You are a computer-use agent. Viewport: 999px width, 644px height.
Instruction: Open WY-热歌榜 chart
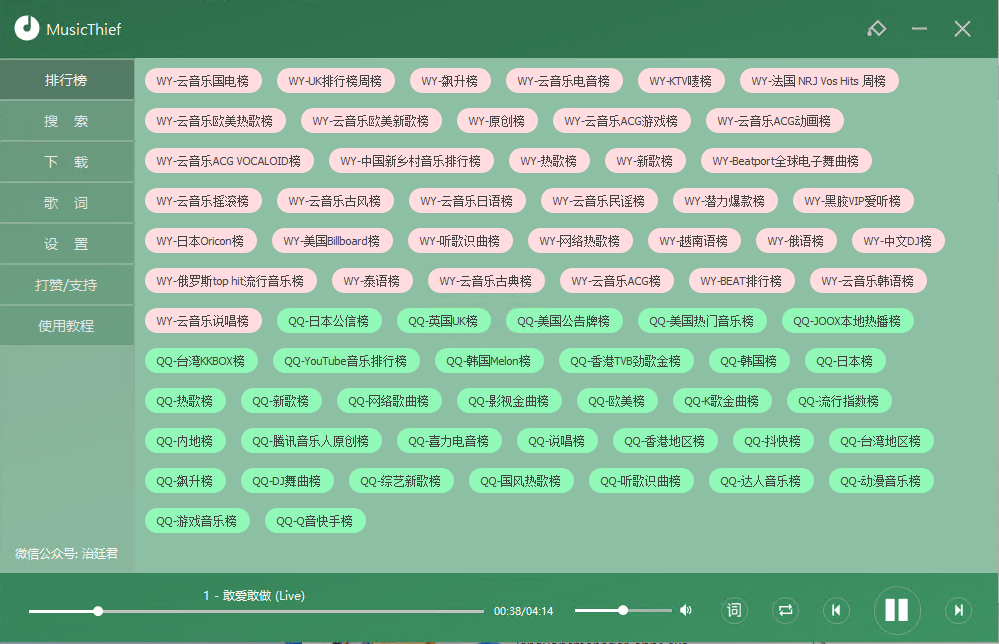click(549, 161)
